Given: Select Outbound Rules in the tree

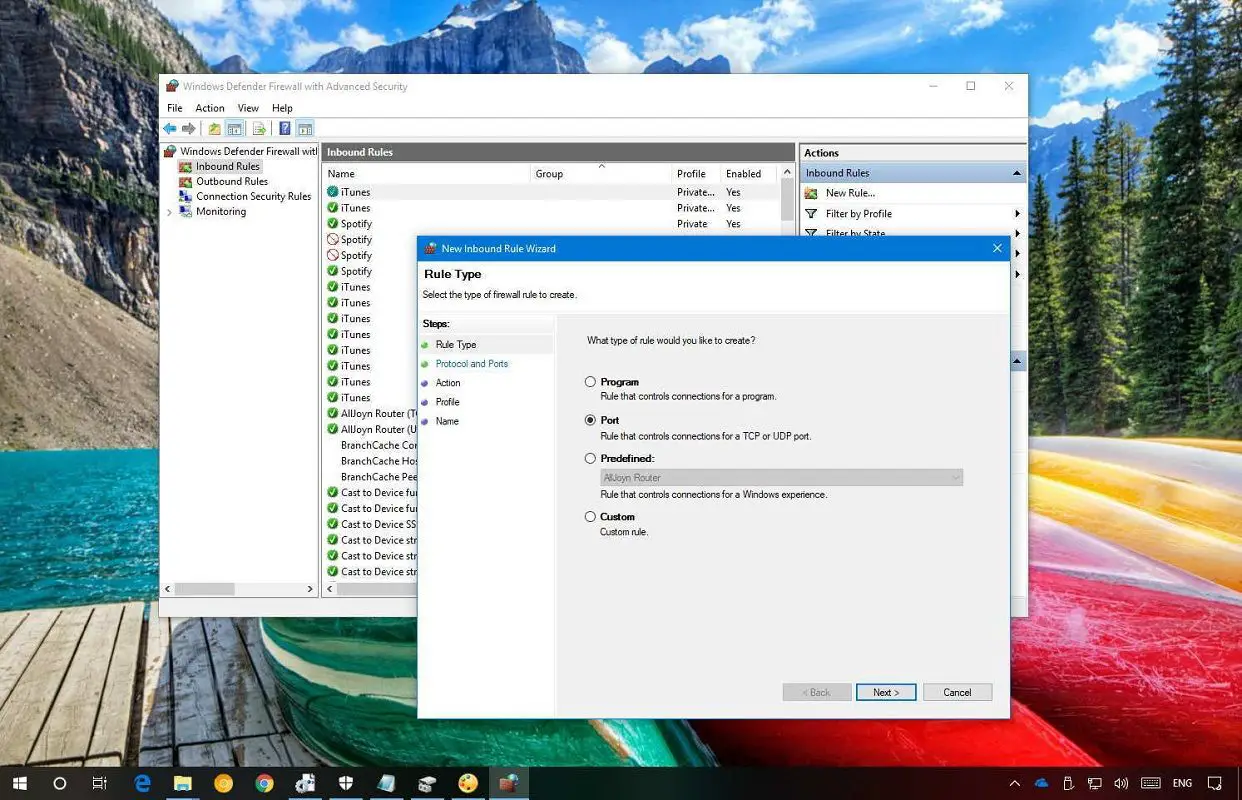Looking at the screenshot, I should pyautogui.click(x=231, y=181).
